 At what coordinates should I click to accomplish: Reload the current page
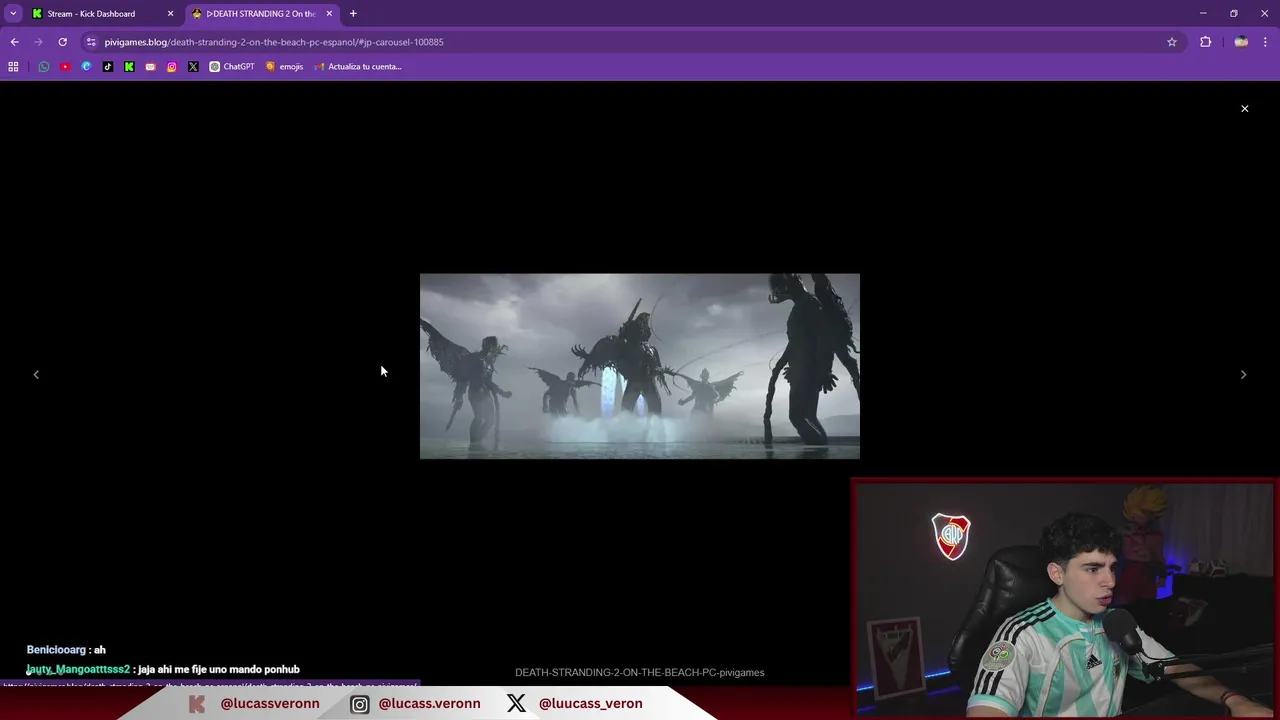[x=62, y=42]
